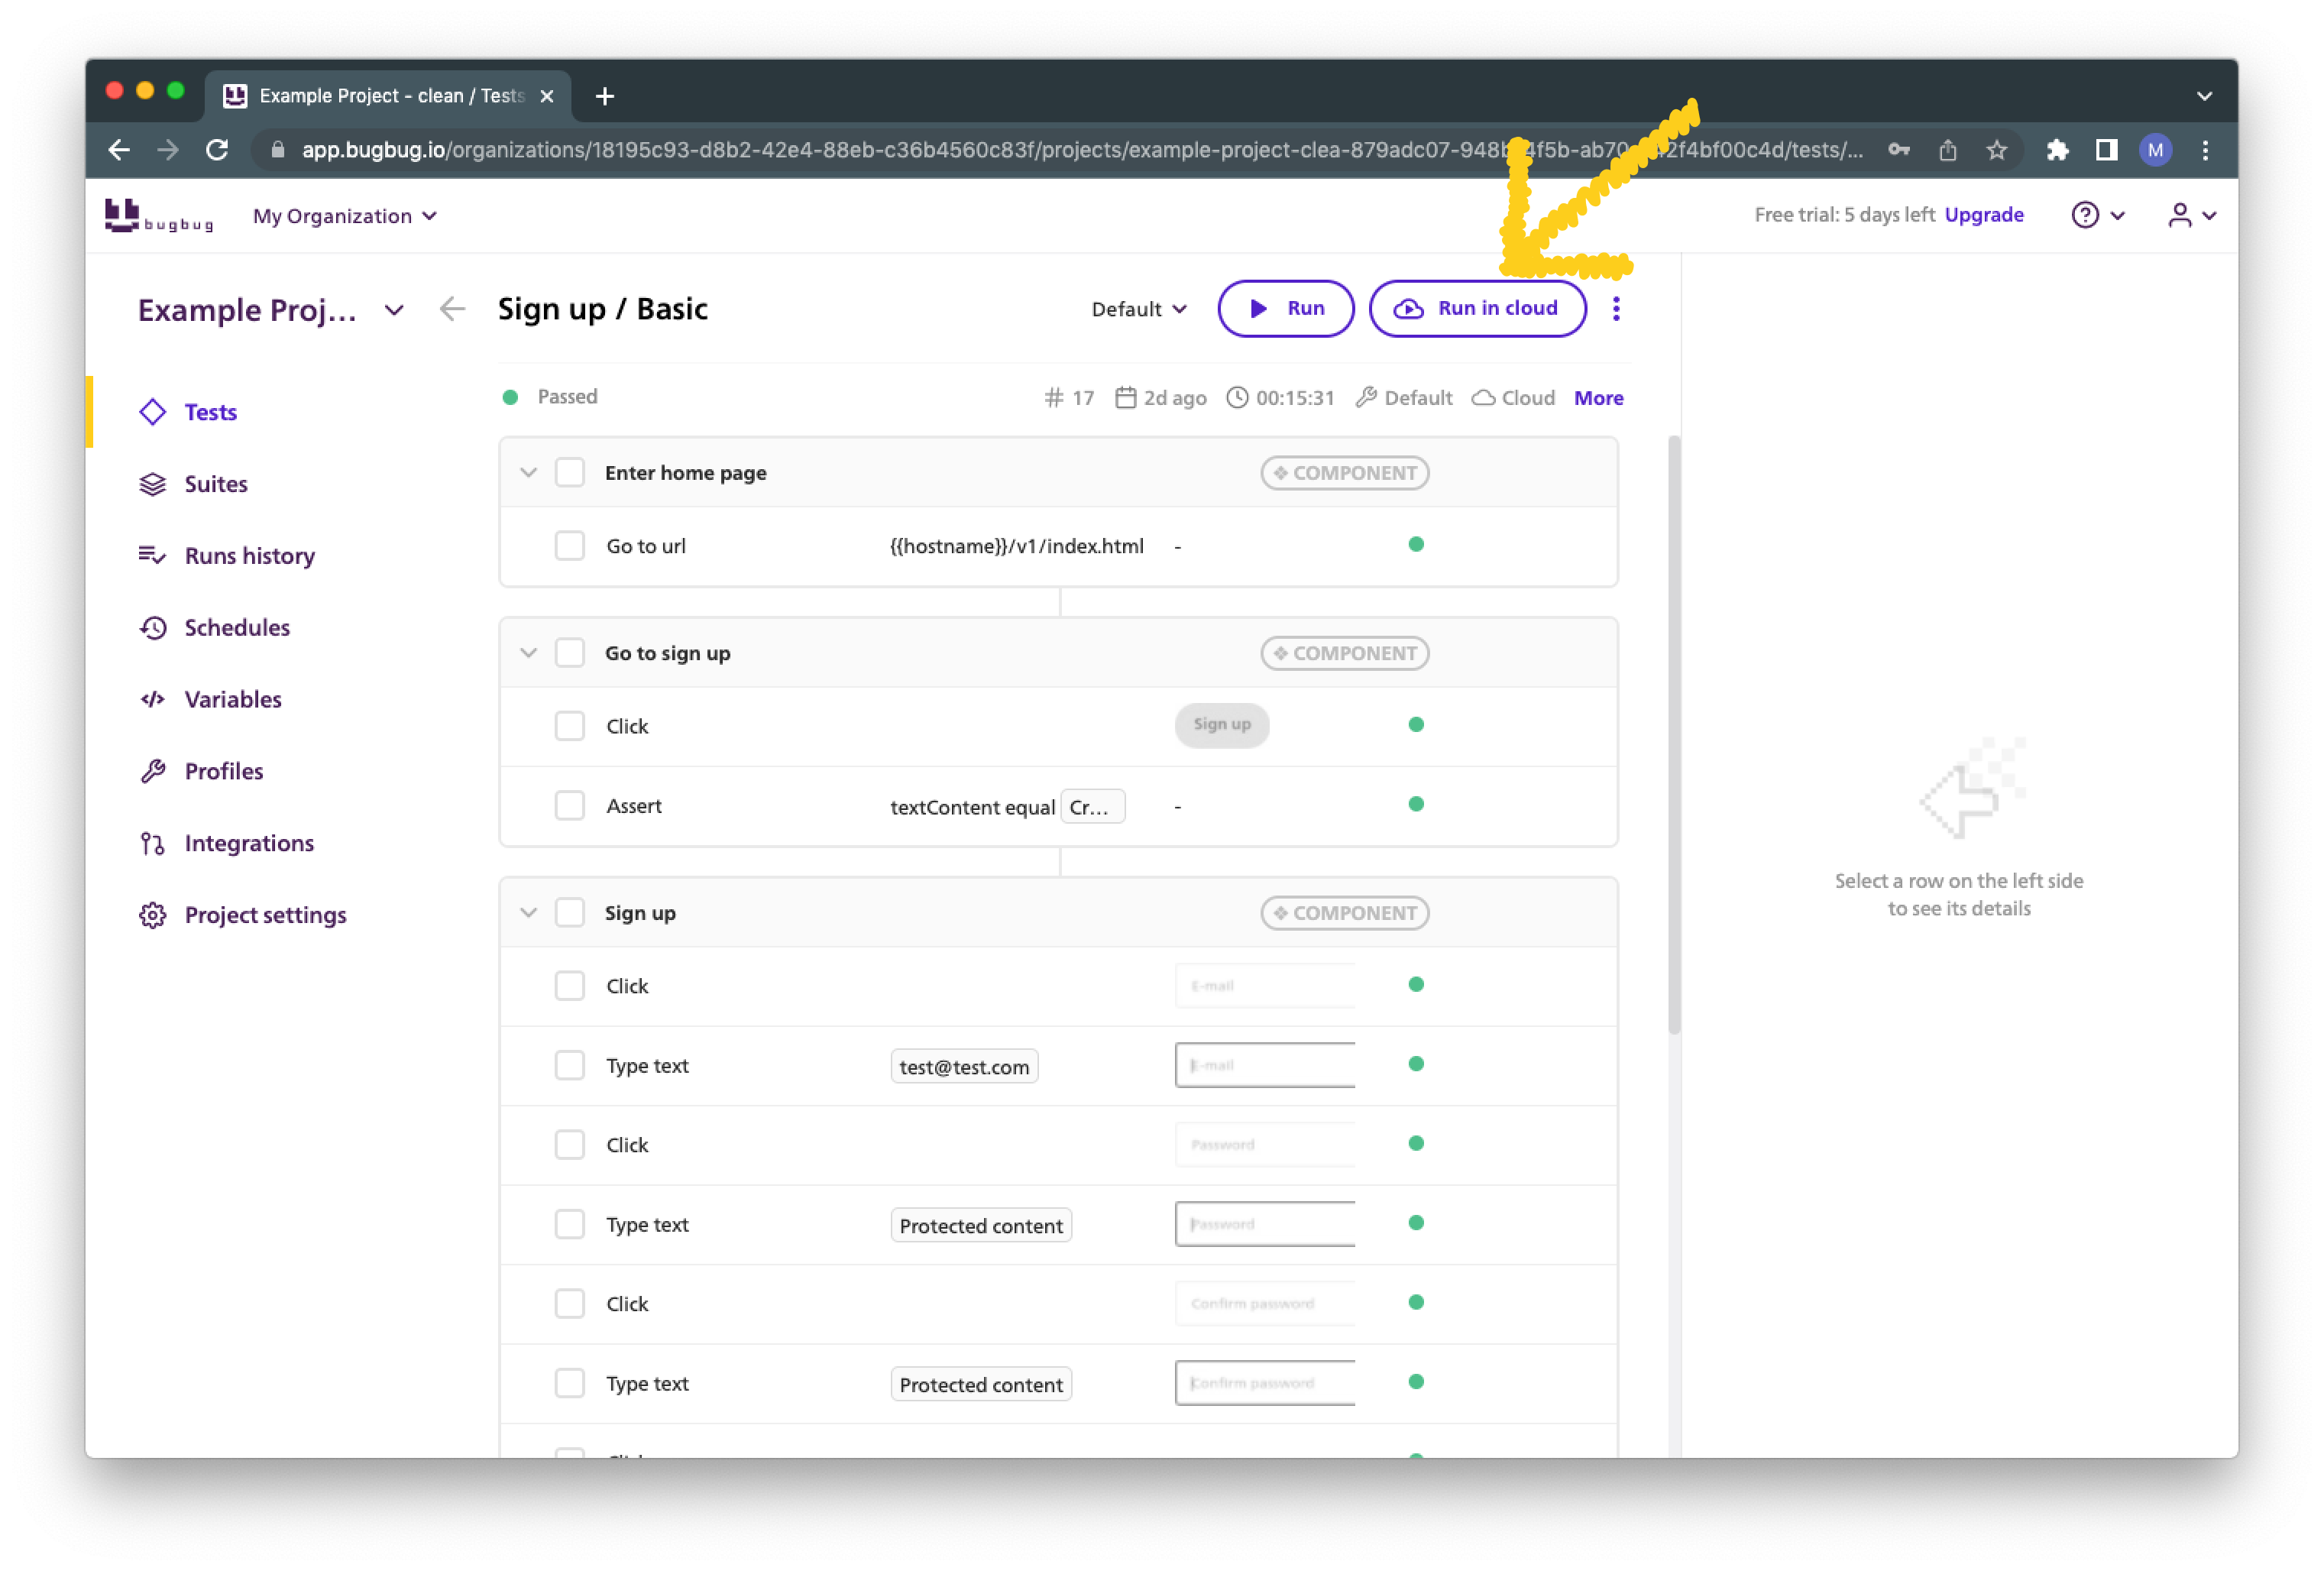Open the test options three-dot menu
The height and width of the screenshot is (1571, 2324).
click(x=1616, y=309)
